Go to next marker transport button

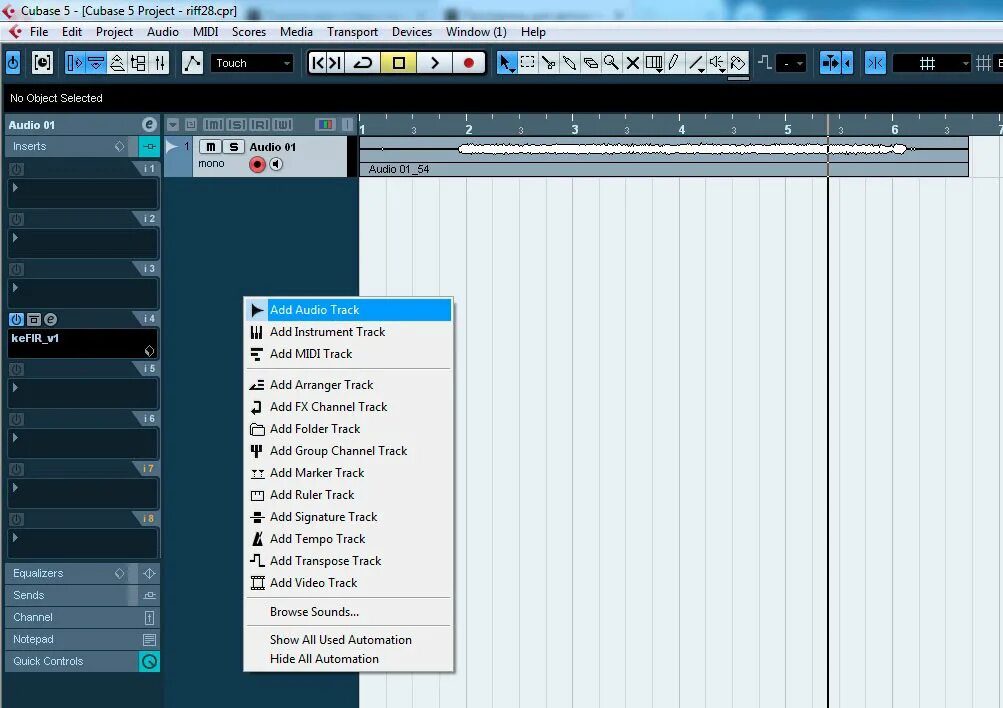(x=335, y=63)
